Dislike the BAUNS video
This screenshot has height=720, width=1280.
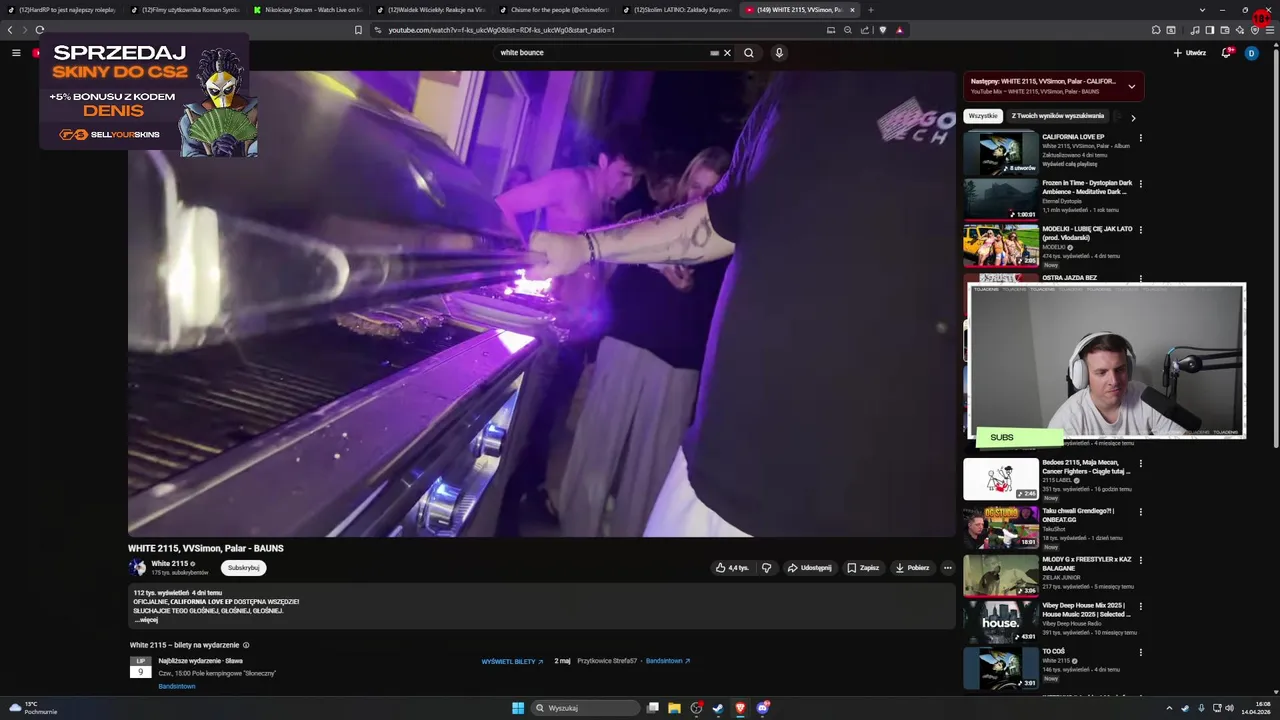[x=767, y=568]
